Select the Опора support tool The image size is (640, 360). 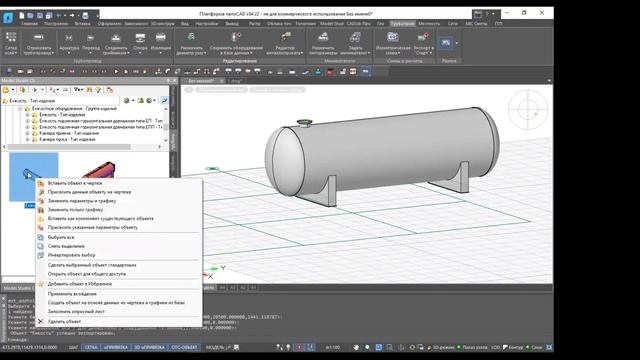(140, 43)
